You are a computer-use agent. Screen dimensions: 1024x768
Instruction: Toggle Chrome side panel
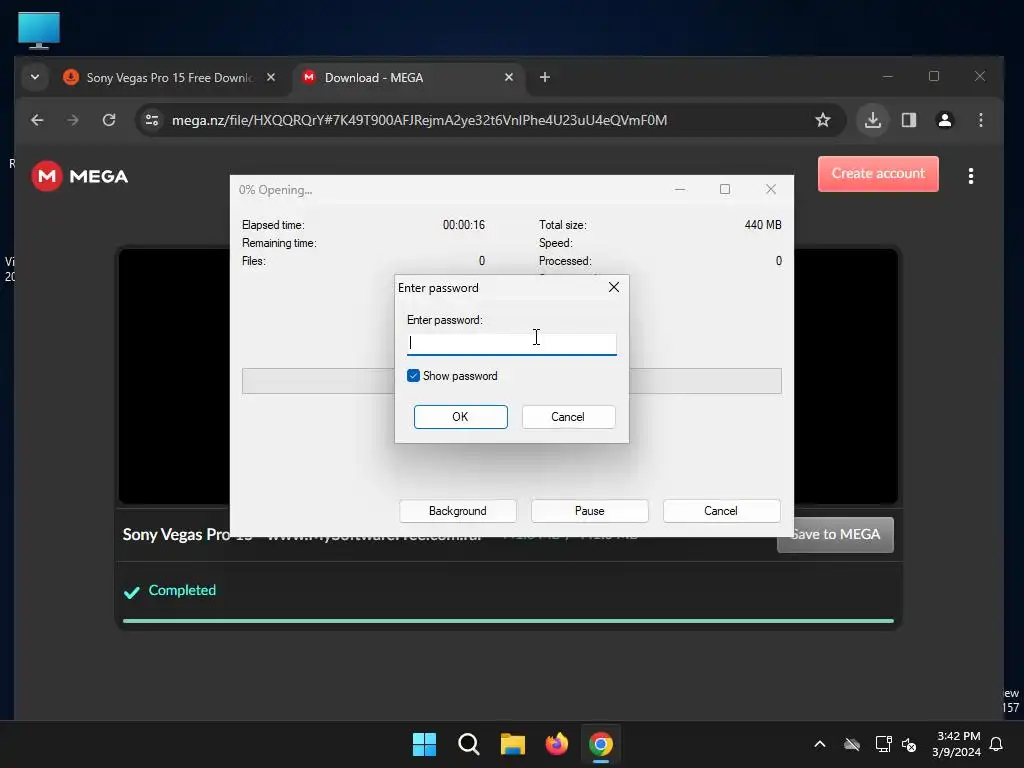[909, 120]
